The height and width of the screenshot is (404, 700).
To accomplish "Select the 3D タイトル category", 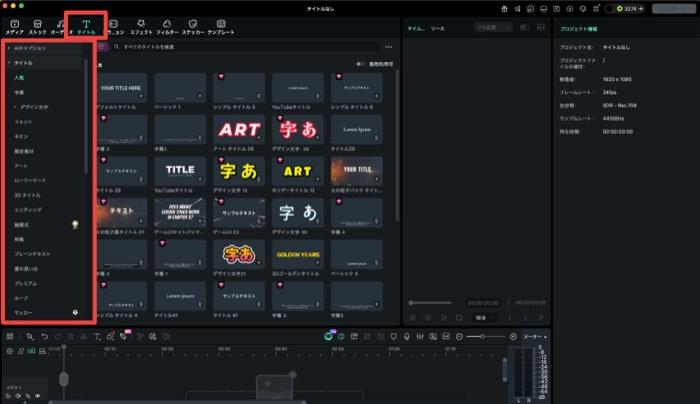I will pos(27,195).
